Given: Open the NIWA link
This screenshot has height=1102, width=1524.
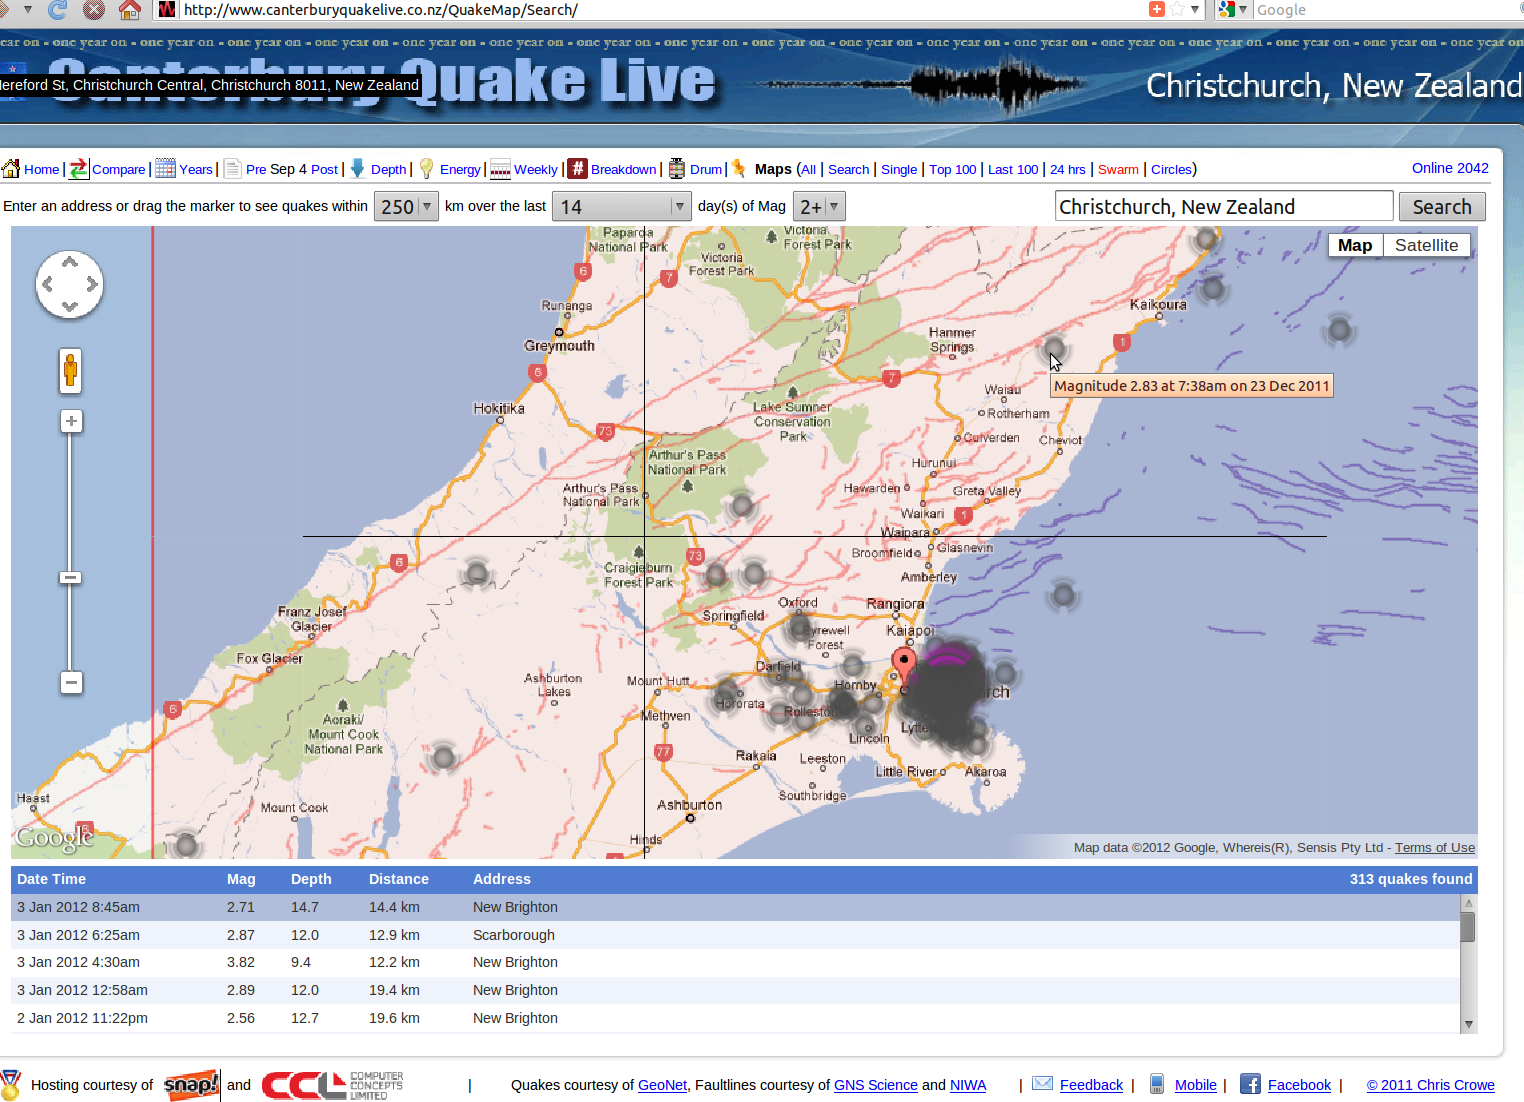Looking at the screenshot, I should [968, 1085].
